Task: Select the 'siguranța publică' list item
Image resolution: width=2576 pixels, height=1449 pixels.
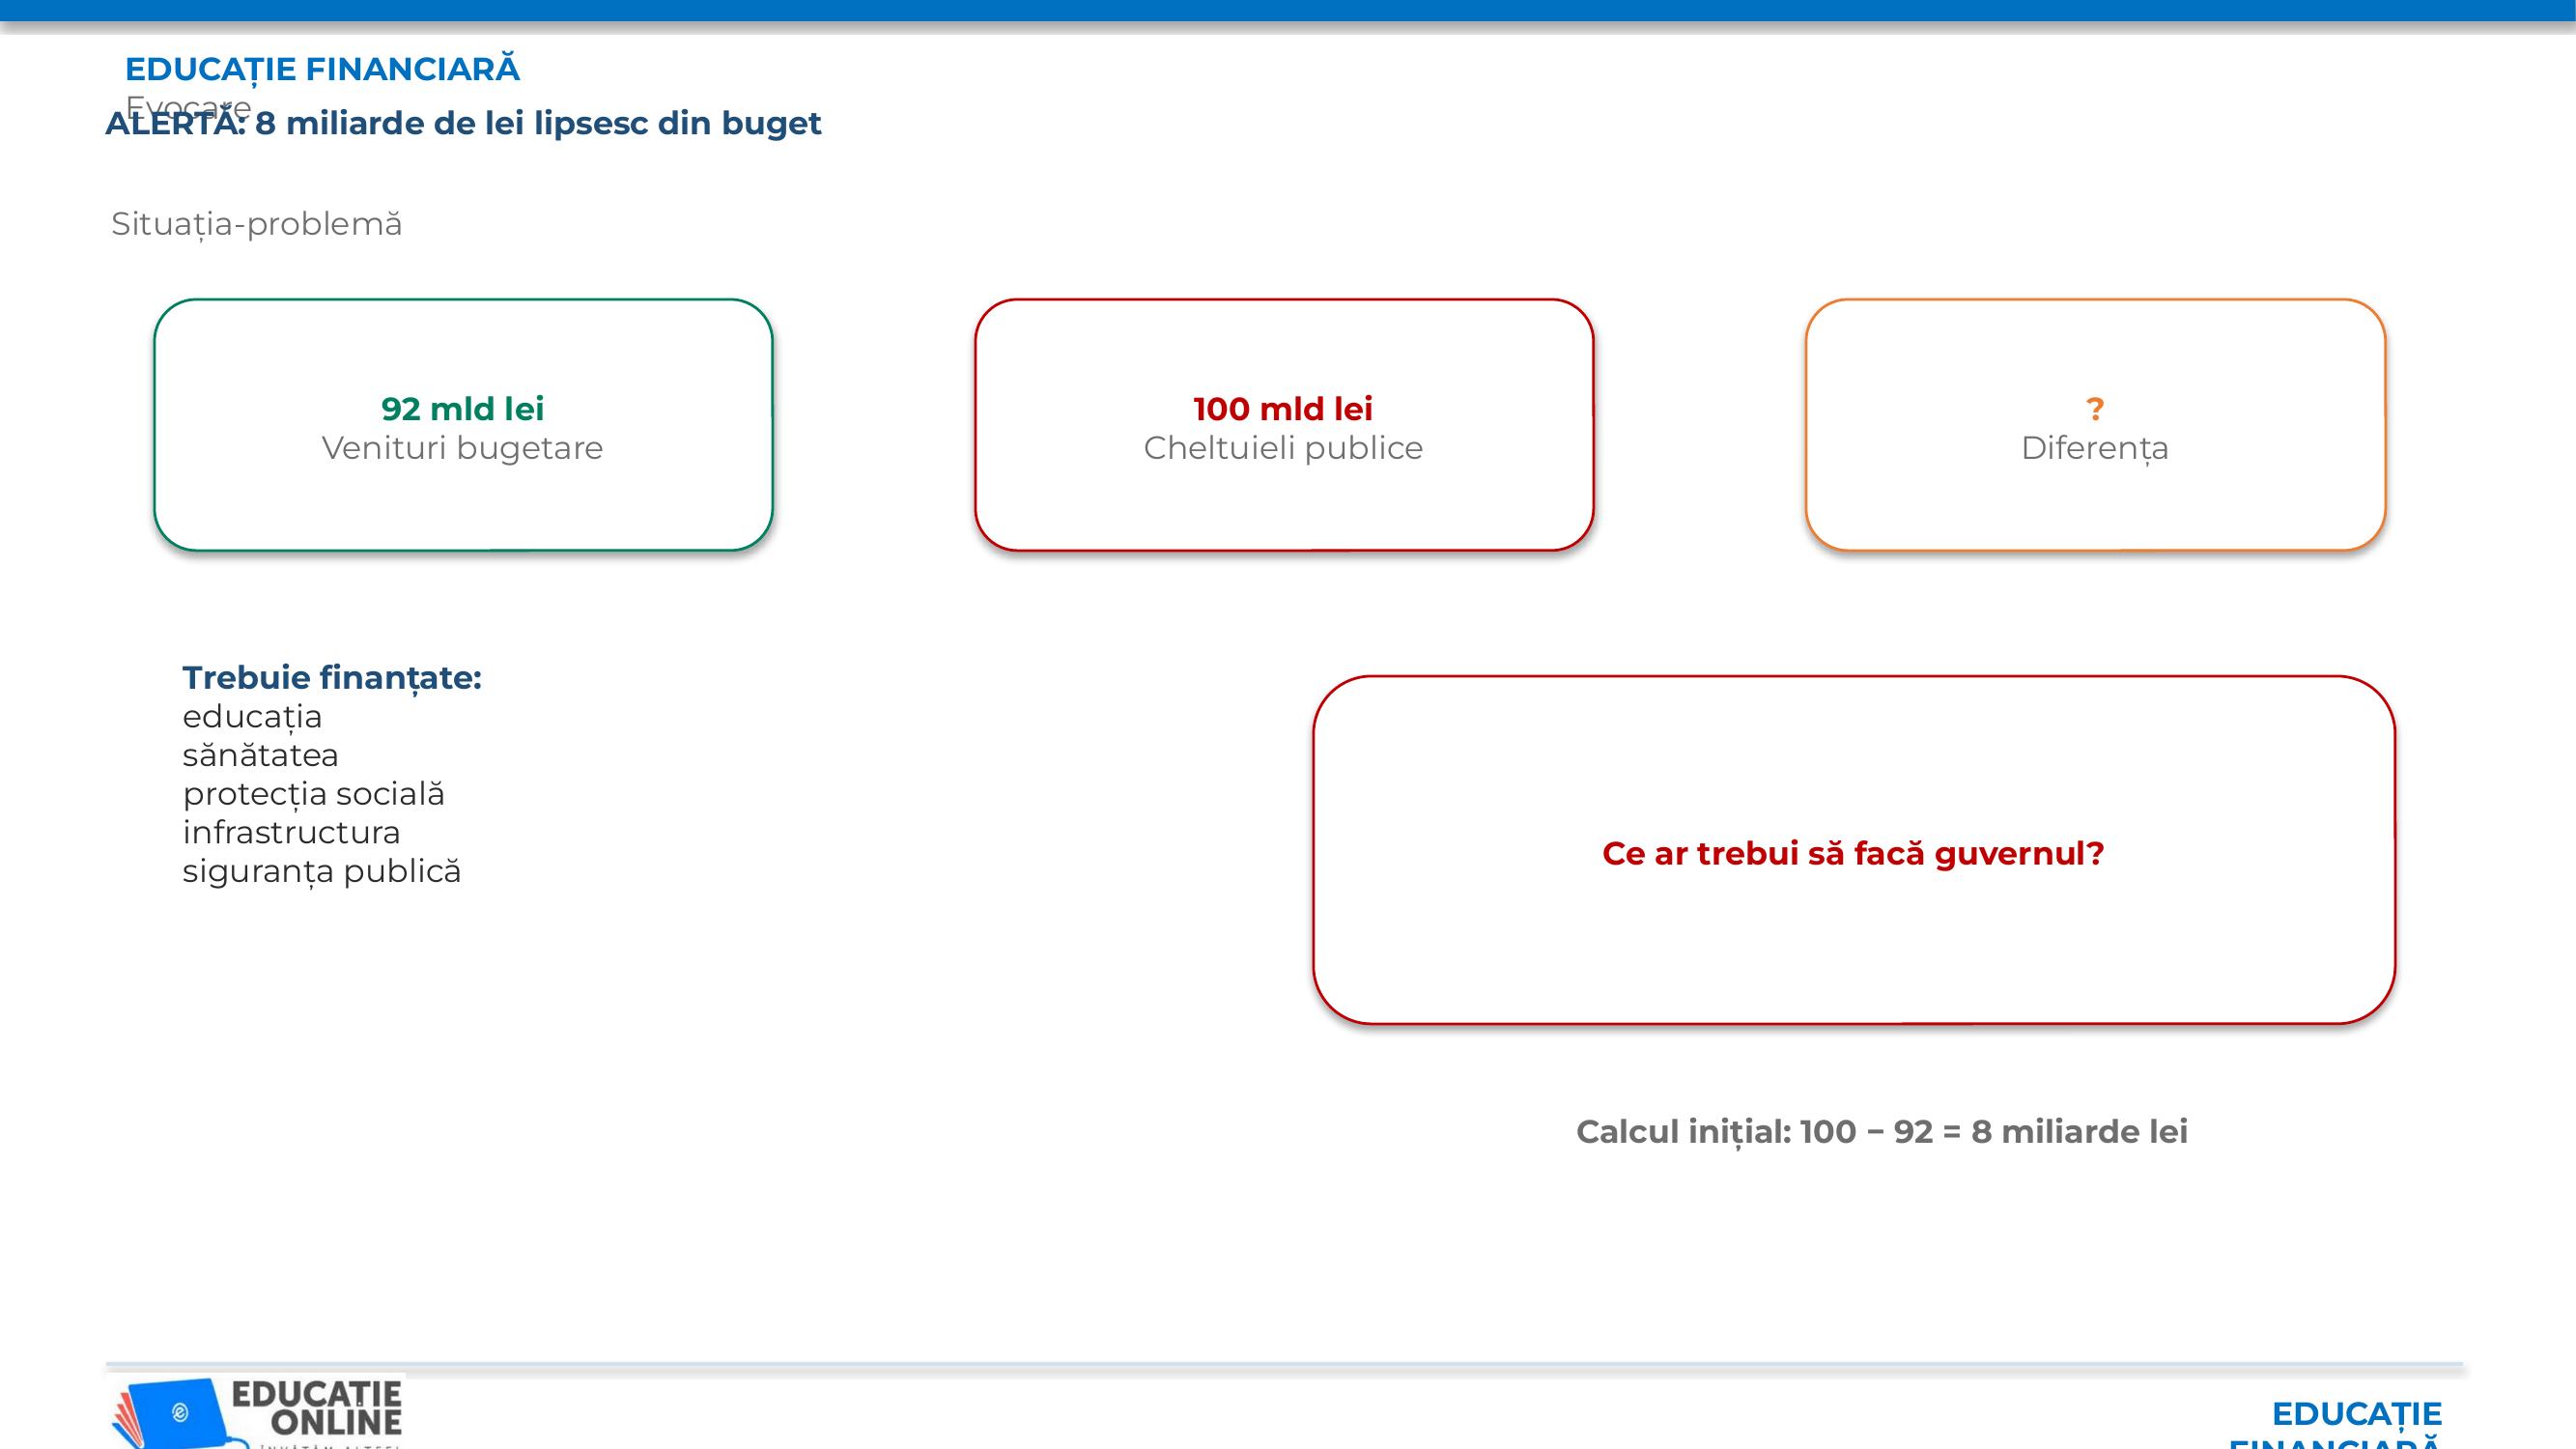Action: 322,871
